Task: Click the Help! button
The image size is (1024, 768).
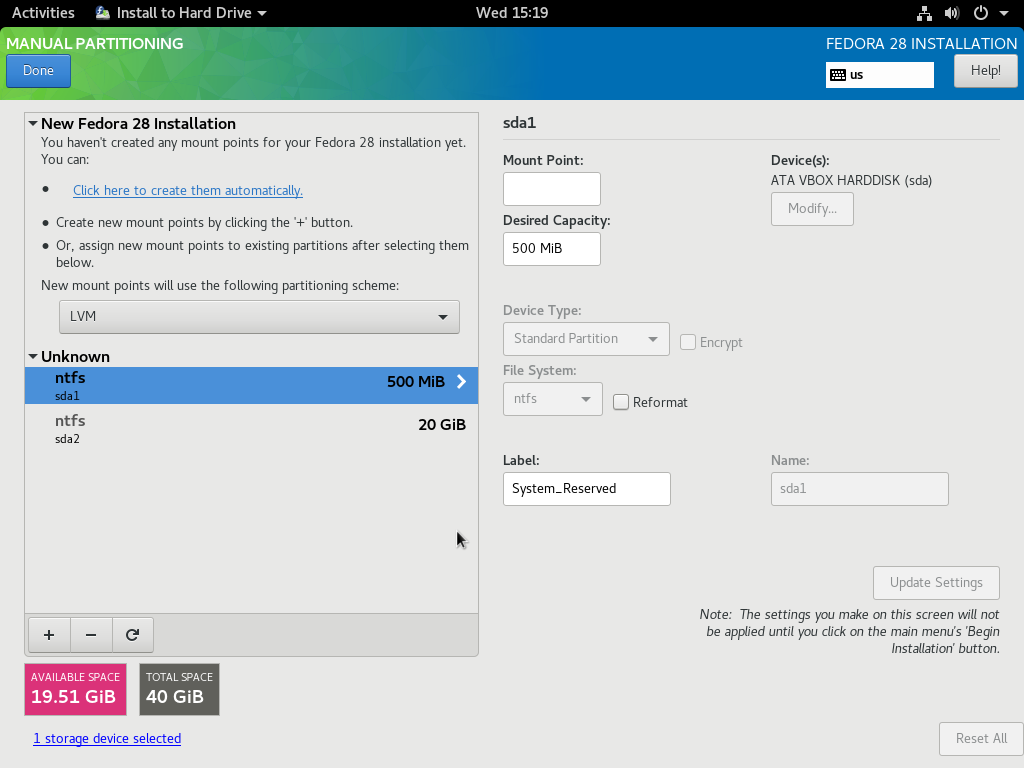Action: 985,71
